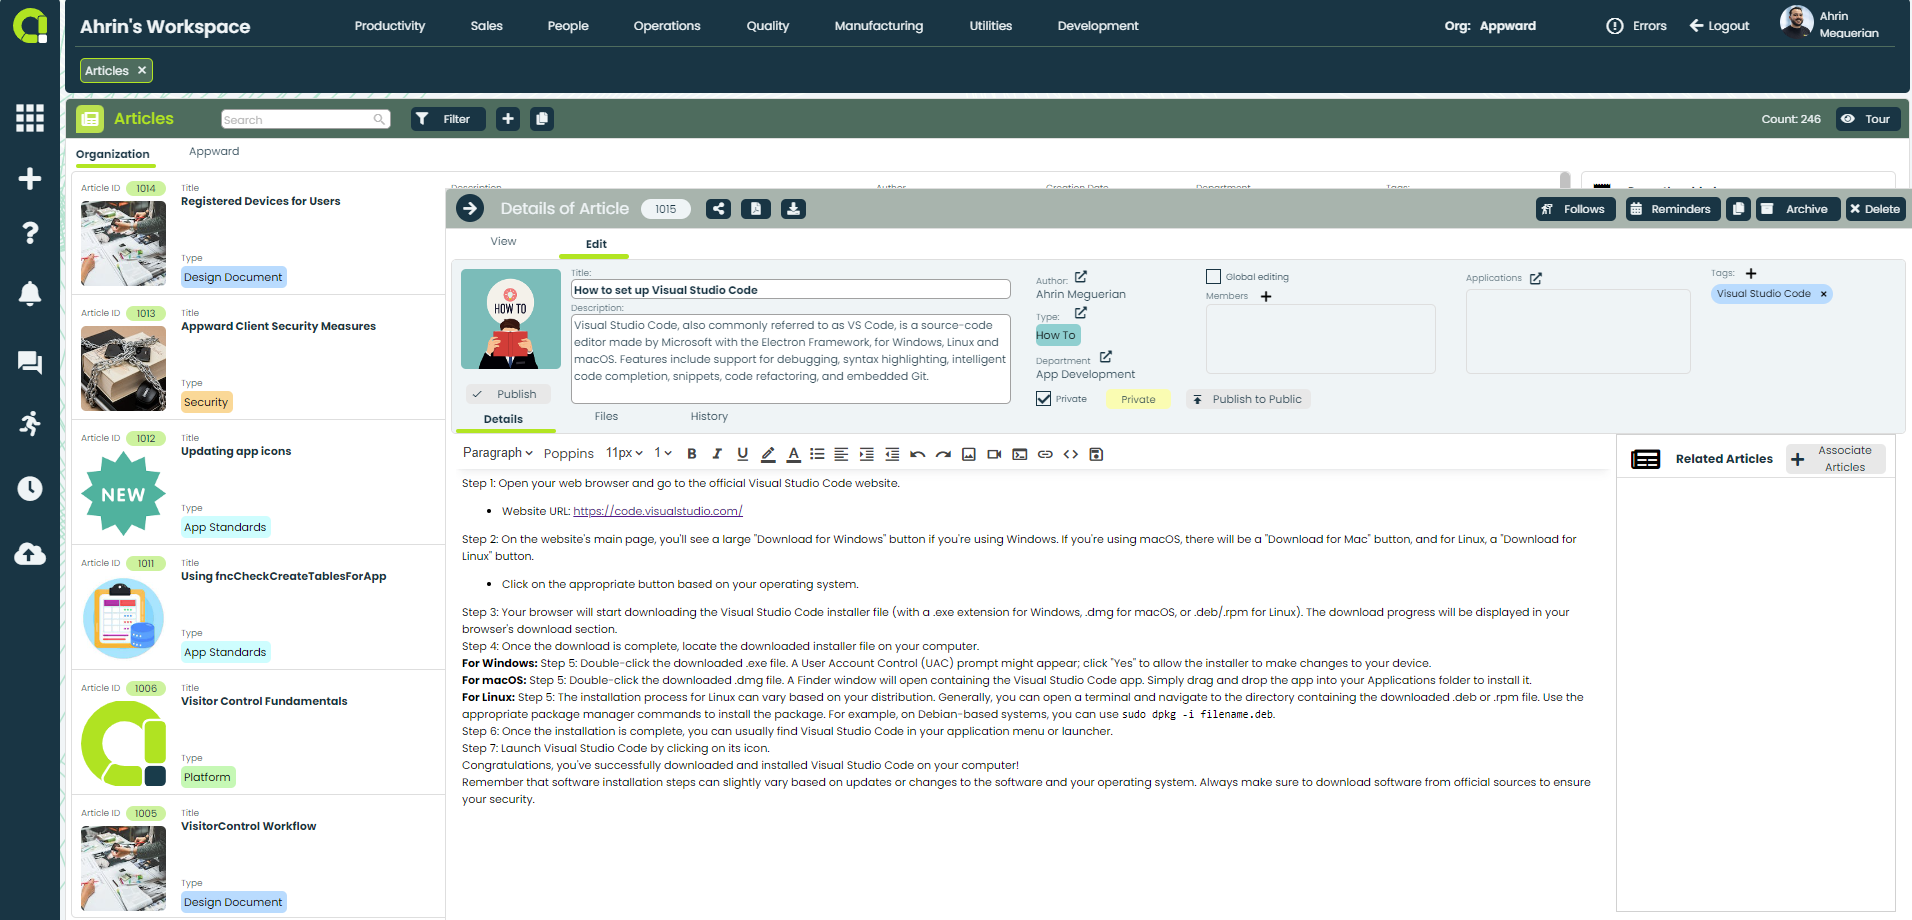
Task: Click the copy icon next to add article
Action: coord(542,119)
